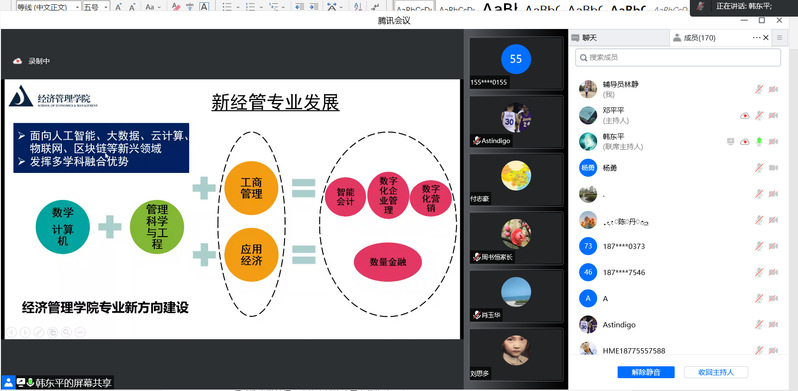Toggle the muted microphone for 杨勇
798x391 pixels.
point(759,167)
